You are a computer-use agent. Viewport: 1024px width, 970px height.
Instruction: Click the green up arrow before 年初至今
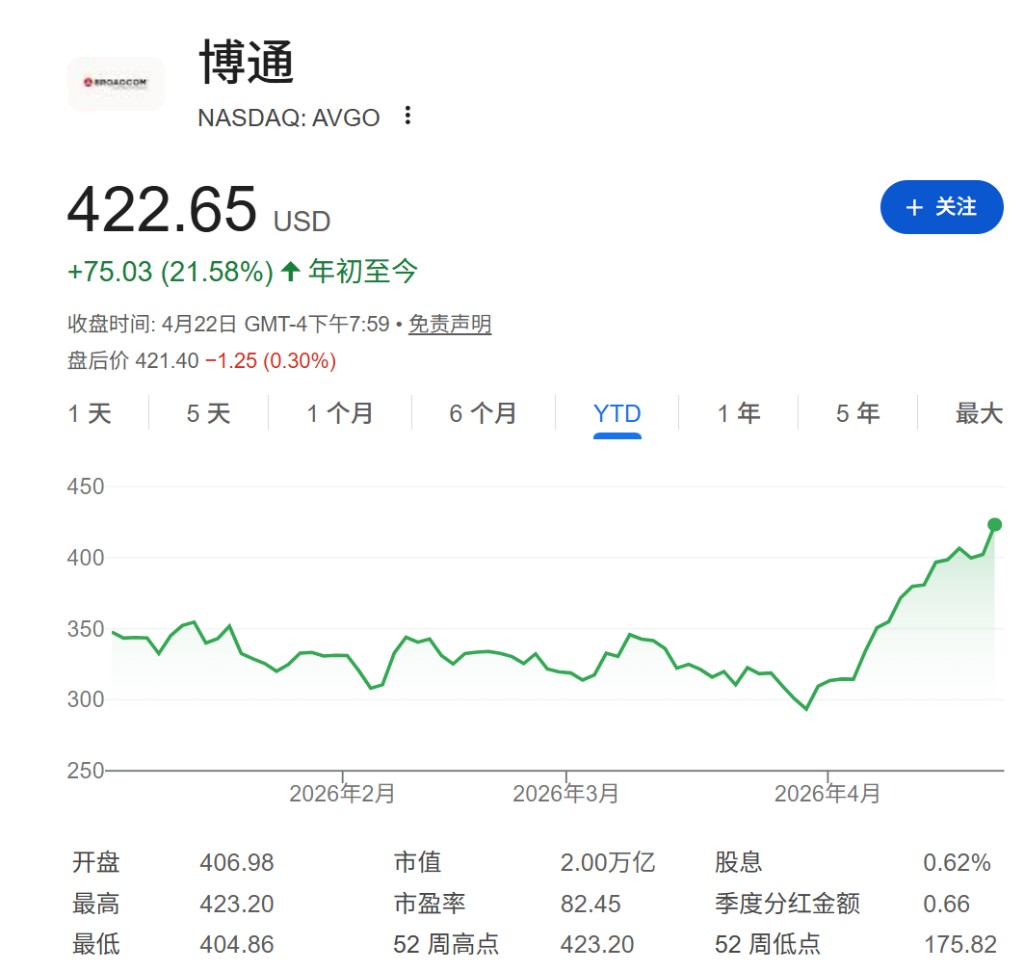coord(291,271)
